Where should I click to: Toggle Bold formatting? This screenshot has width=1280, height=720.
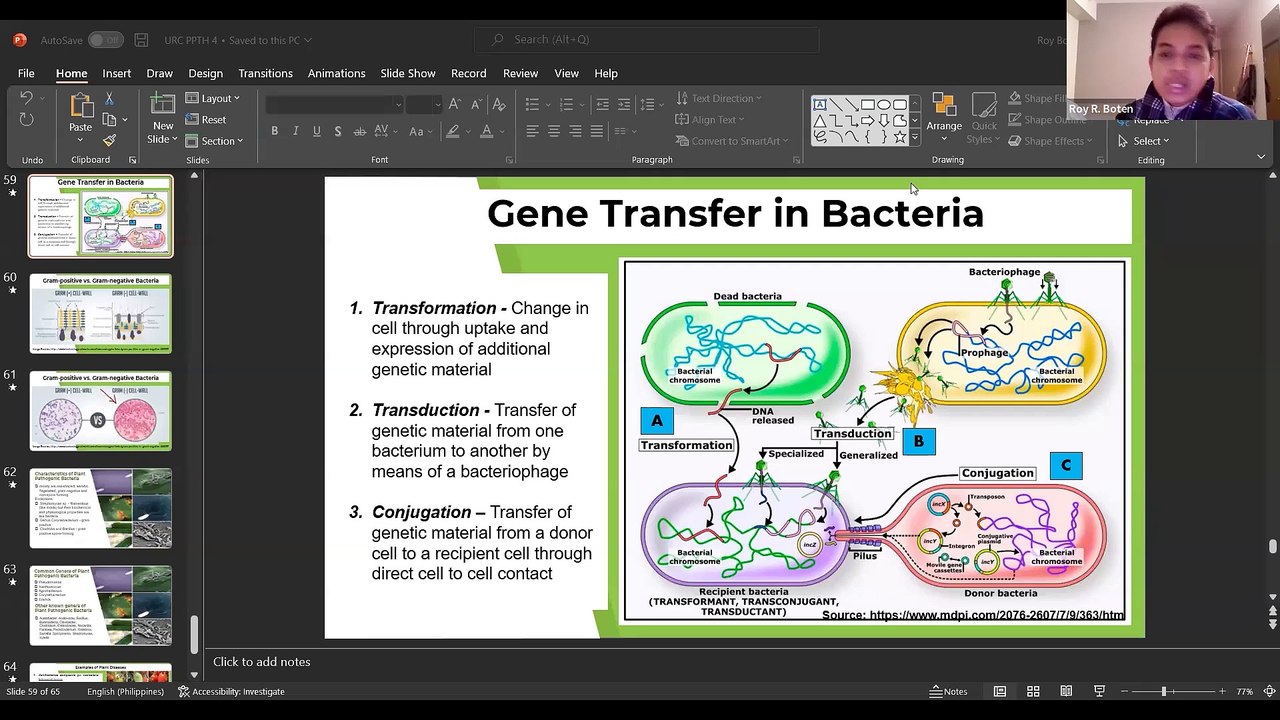tap(274, 131)
